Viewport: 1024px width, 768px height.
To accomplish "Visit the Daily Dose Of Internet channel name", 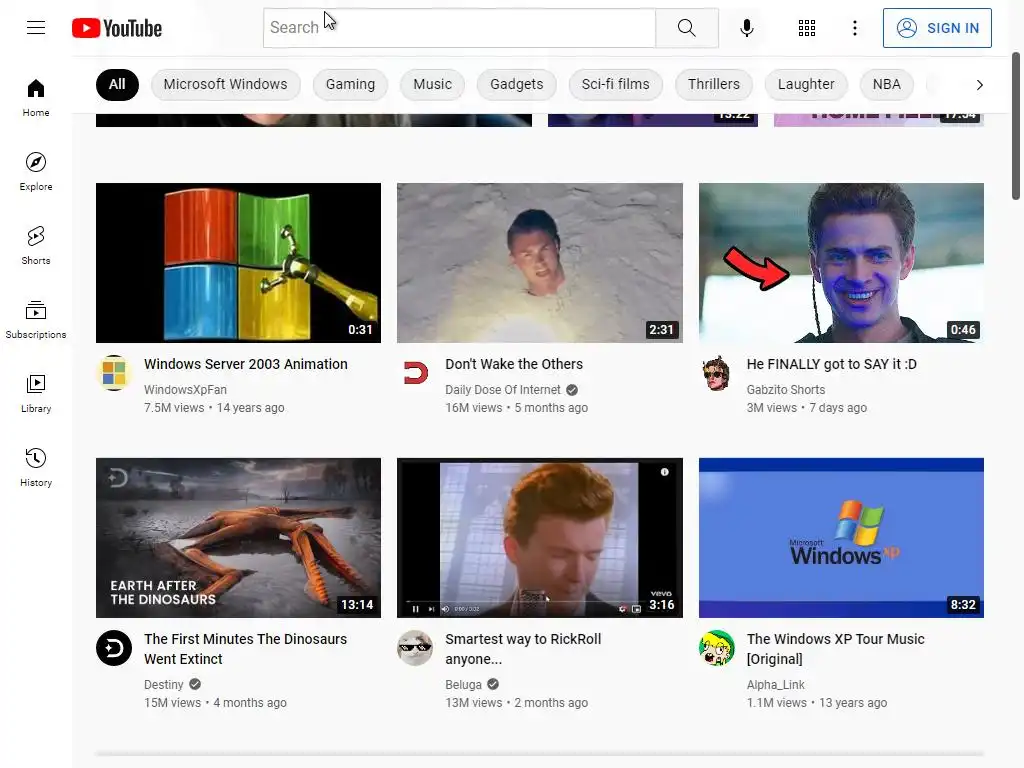I will (503, 389).
